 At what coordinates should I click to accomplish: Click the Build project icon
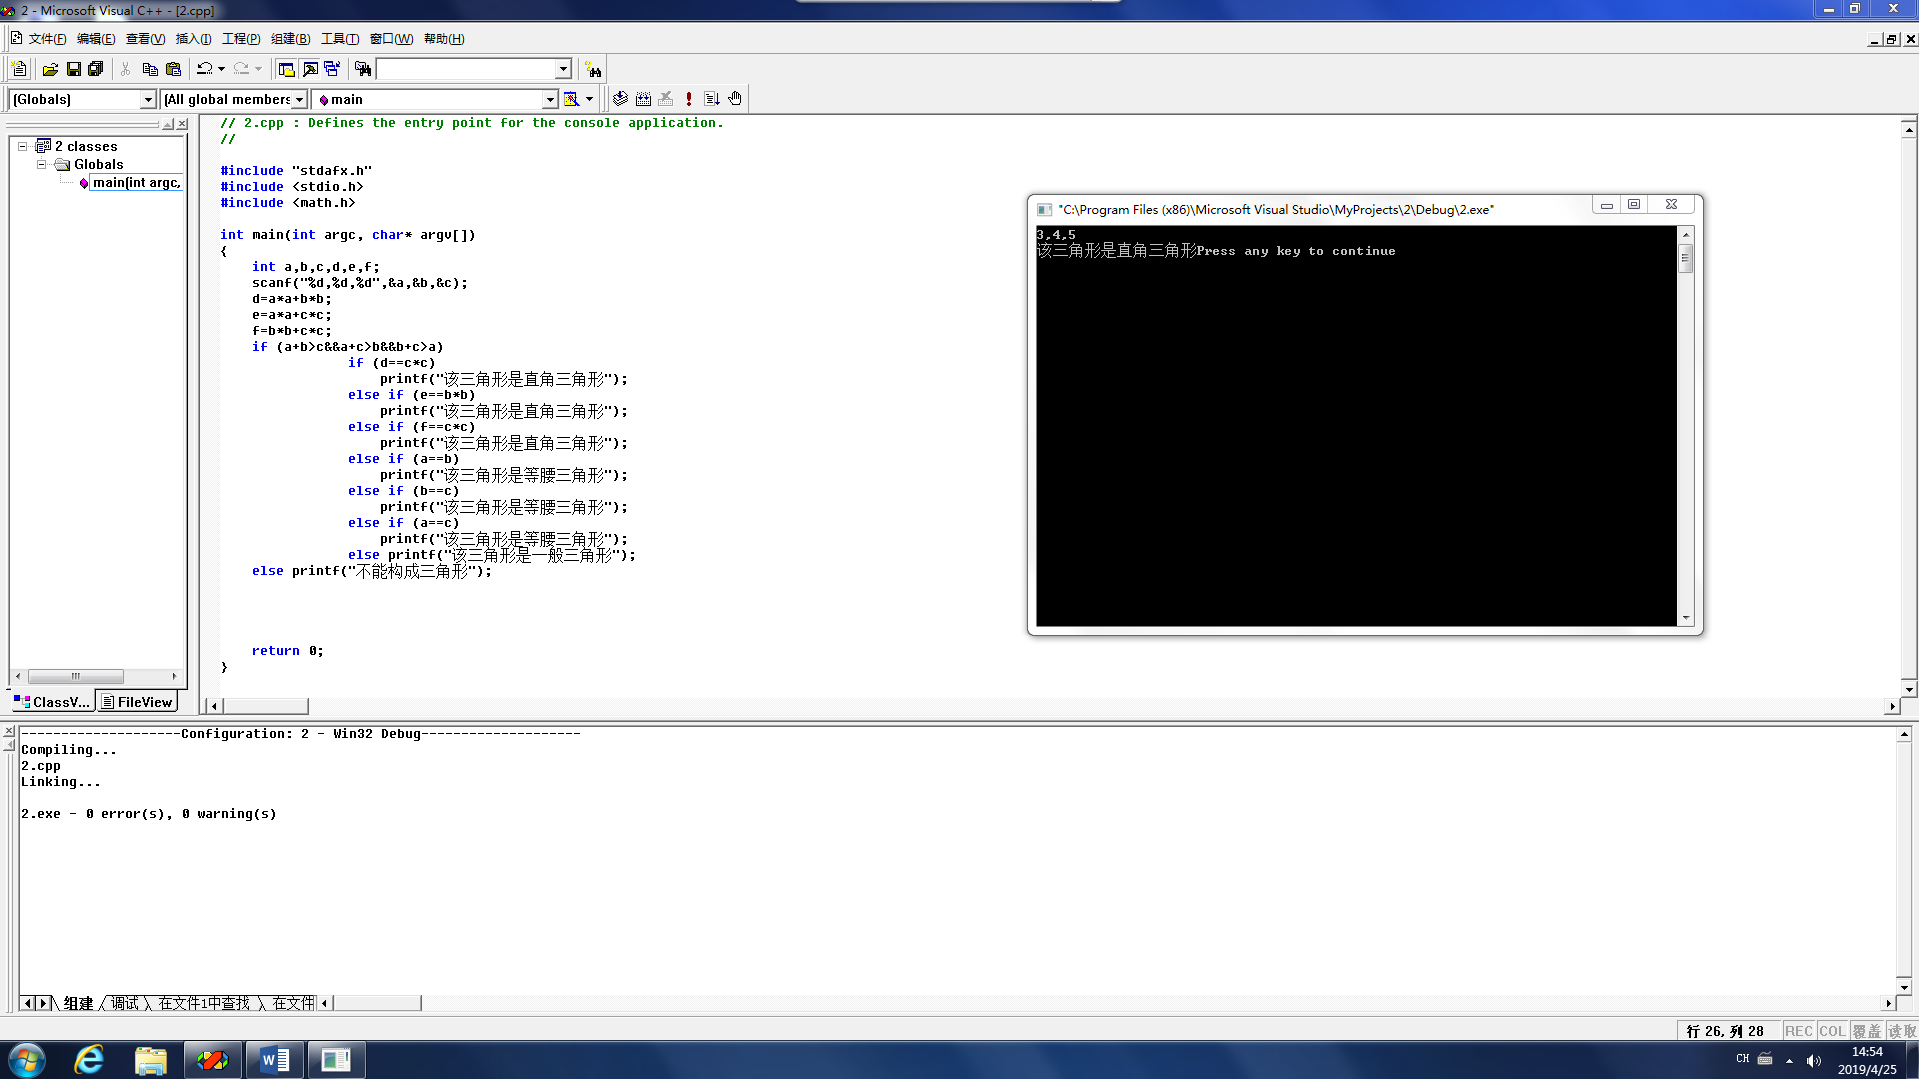(x=644, y=99)
